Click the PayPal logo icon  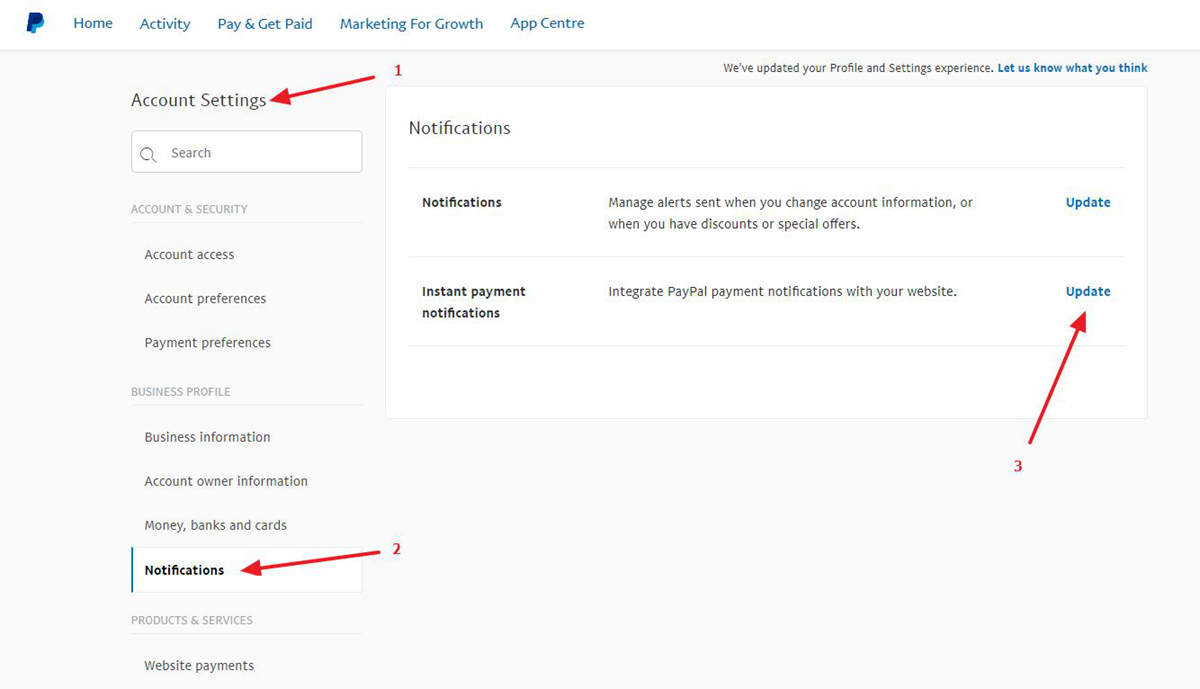pos(35,23)
